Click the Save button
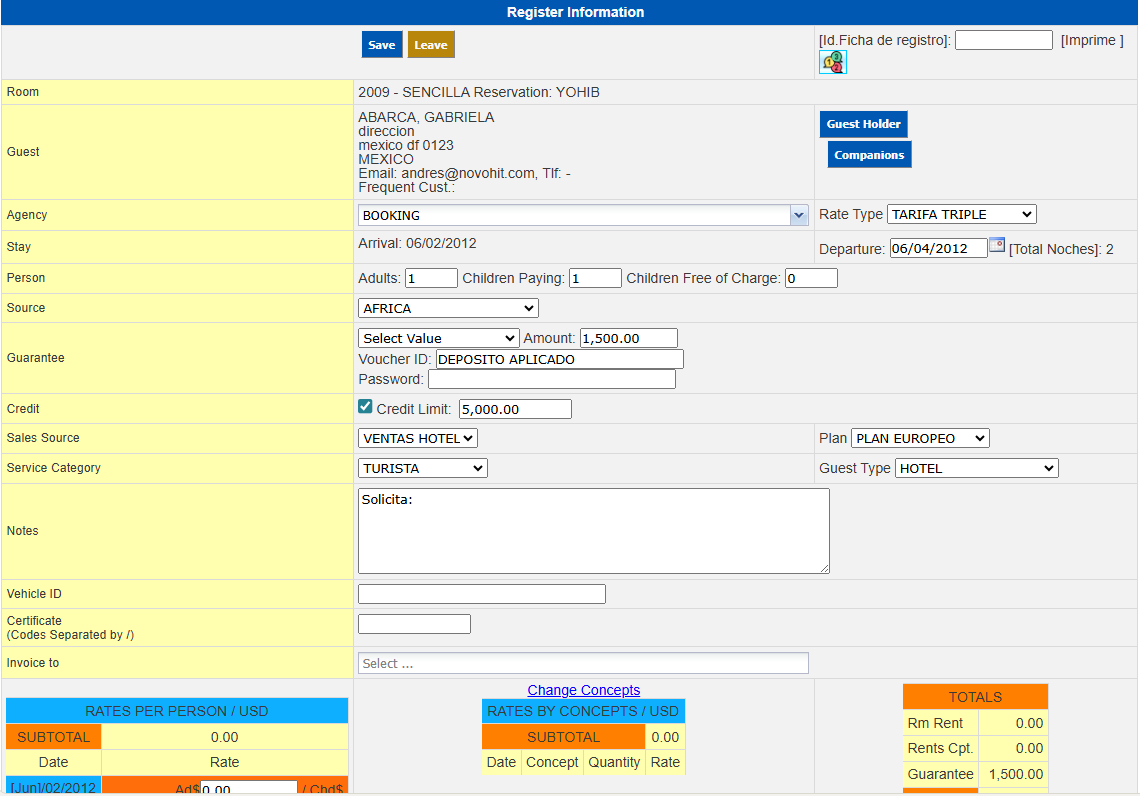This screenshot has height=796, width=1140. click(381, 45)
